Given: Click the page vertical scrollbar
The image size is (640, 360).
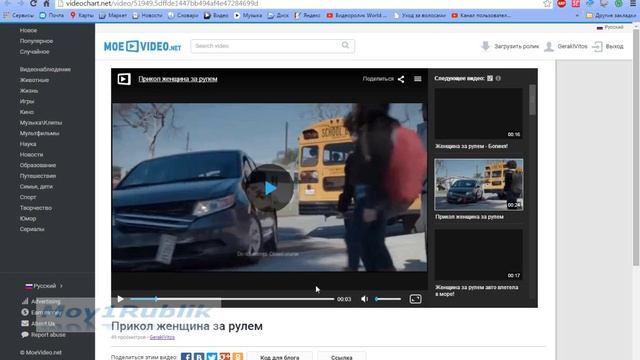Looking at the screenshot, I should click(x=636, y=147).
